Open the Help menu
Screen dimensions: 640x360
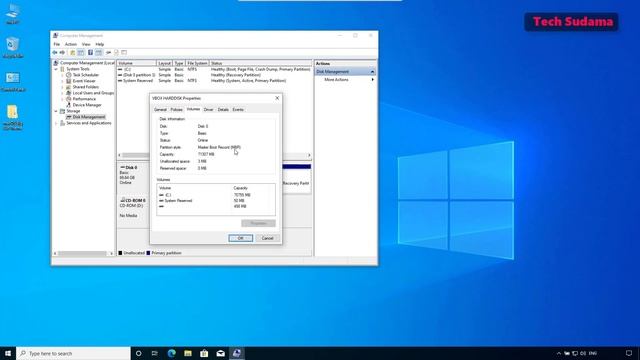pyautogui.click(x=100, y=44)
